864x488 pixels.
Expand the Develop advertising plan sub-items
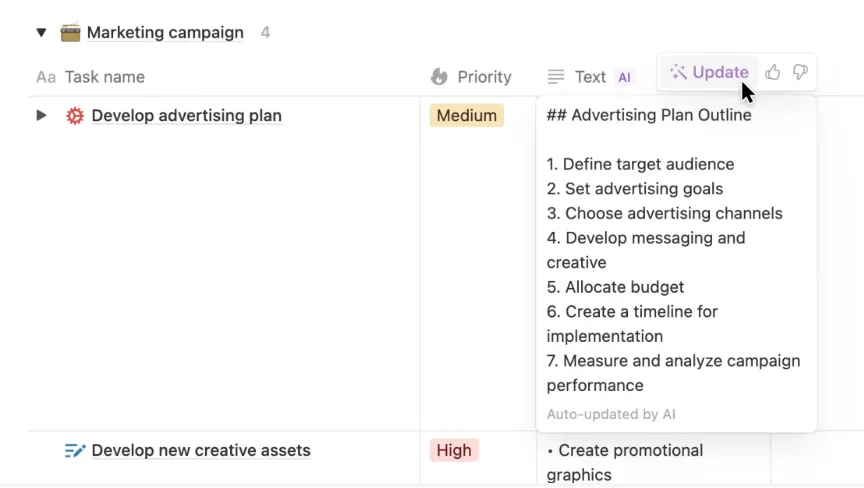(x=41, y=115)
